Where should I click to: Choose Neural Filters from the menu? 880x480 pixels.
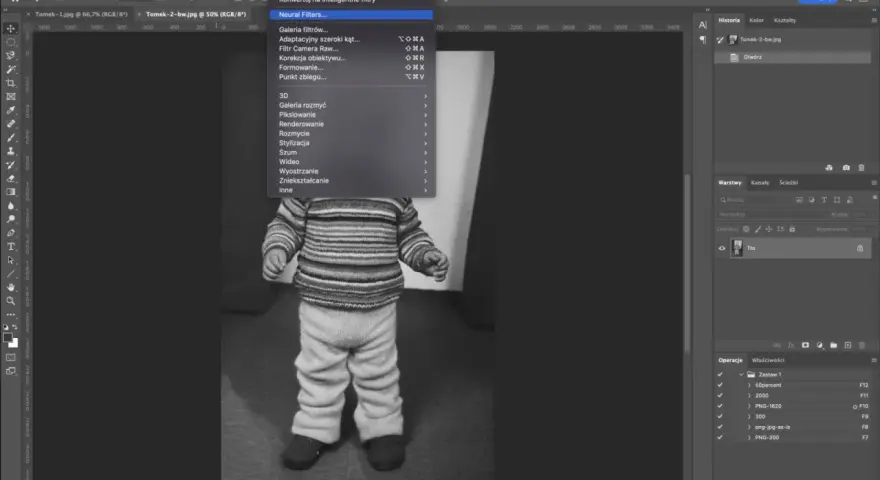351,15
